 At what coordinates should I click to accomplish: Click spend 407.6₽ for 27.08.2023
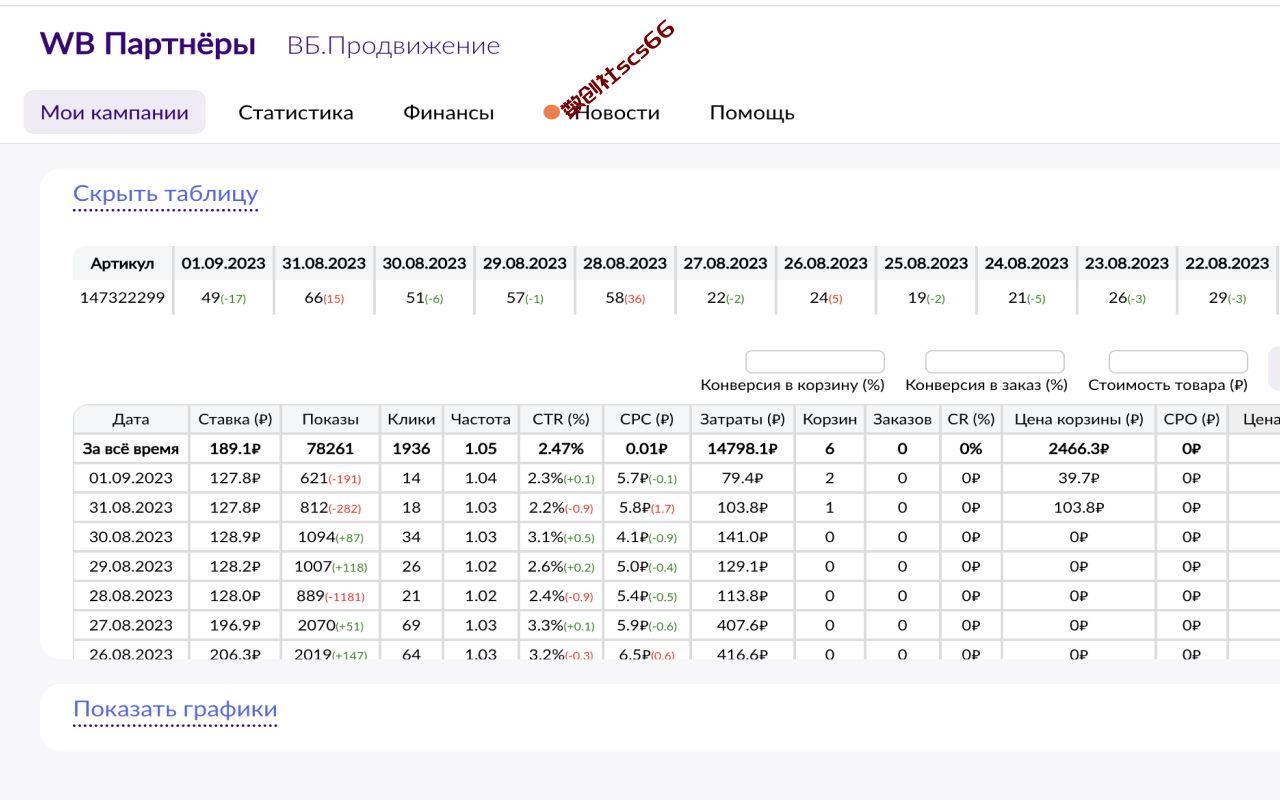742,626
